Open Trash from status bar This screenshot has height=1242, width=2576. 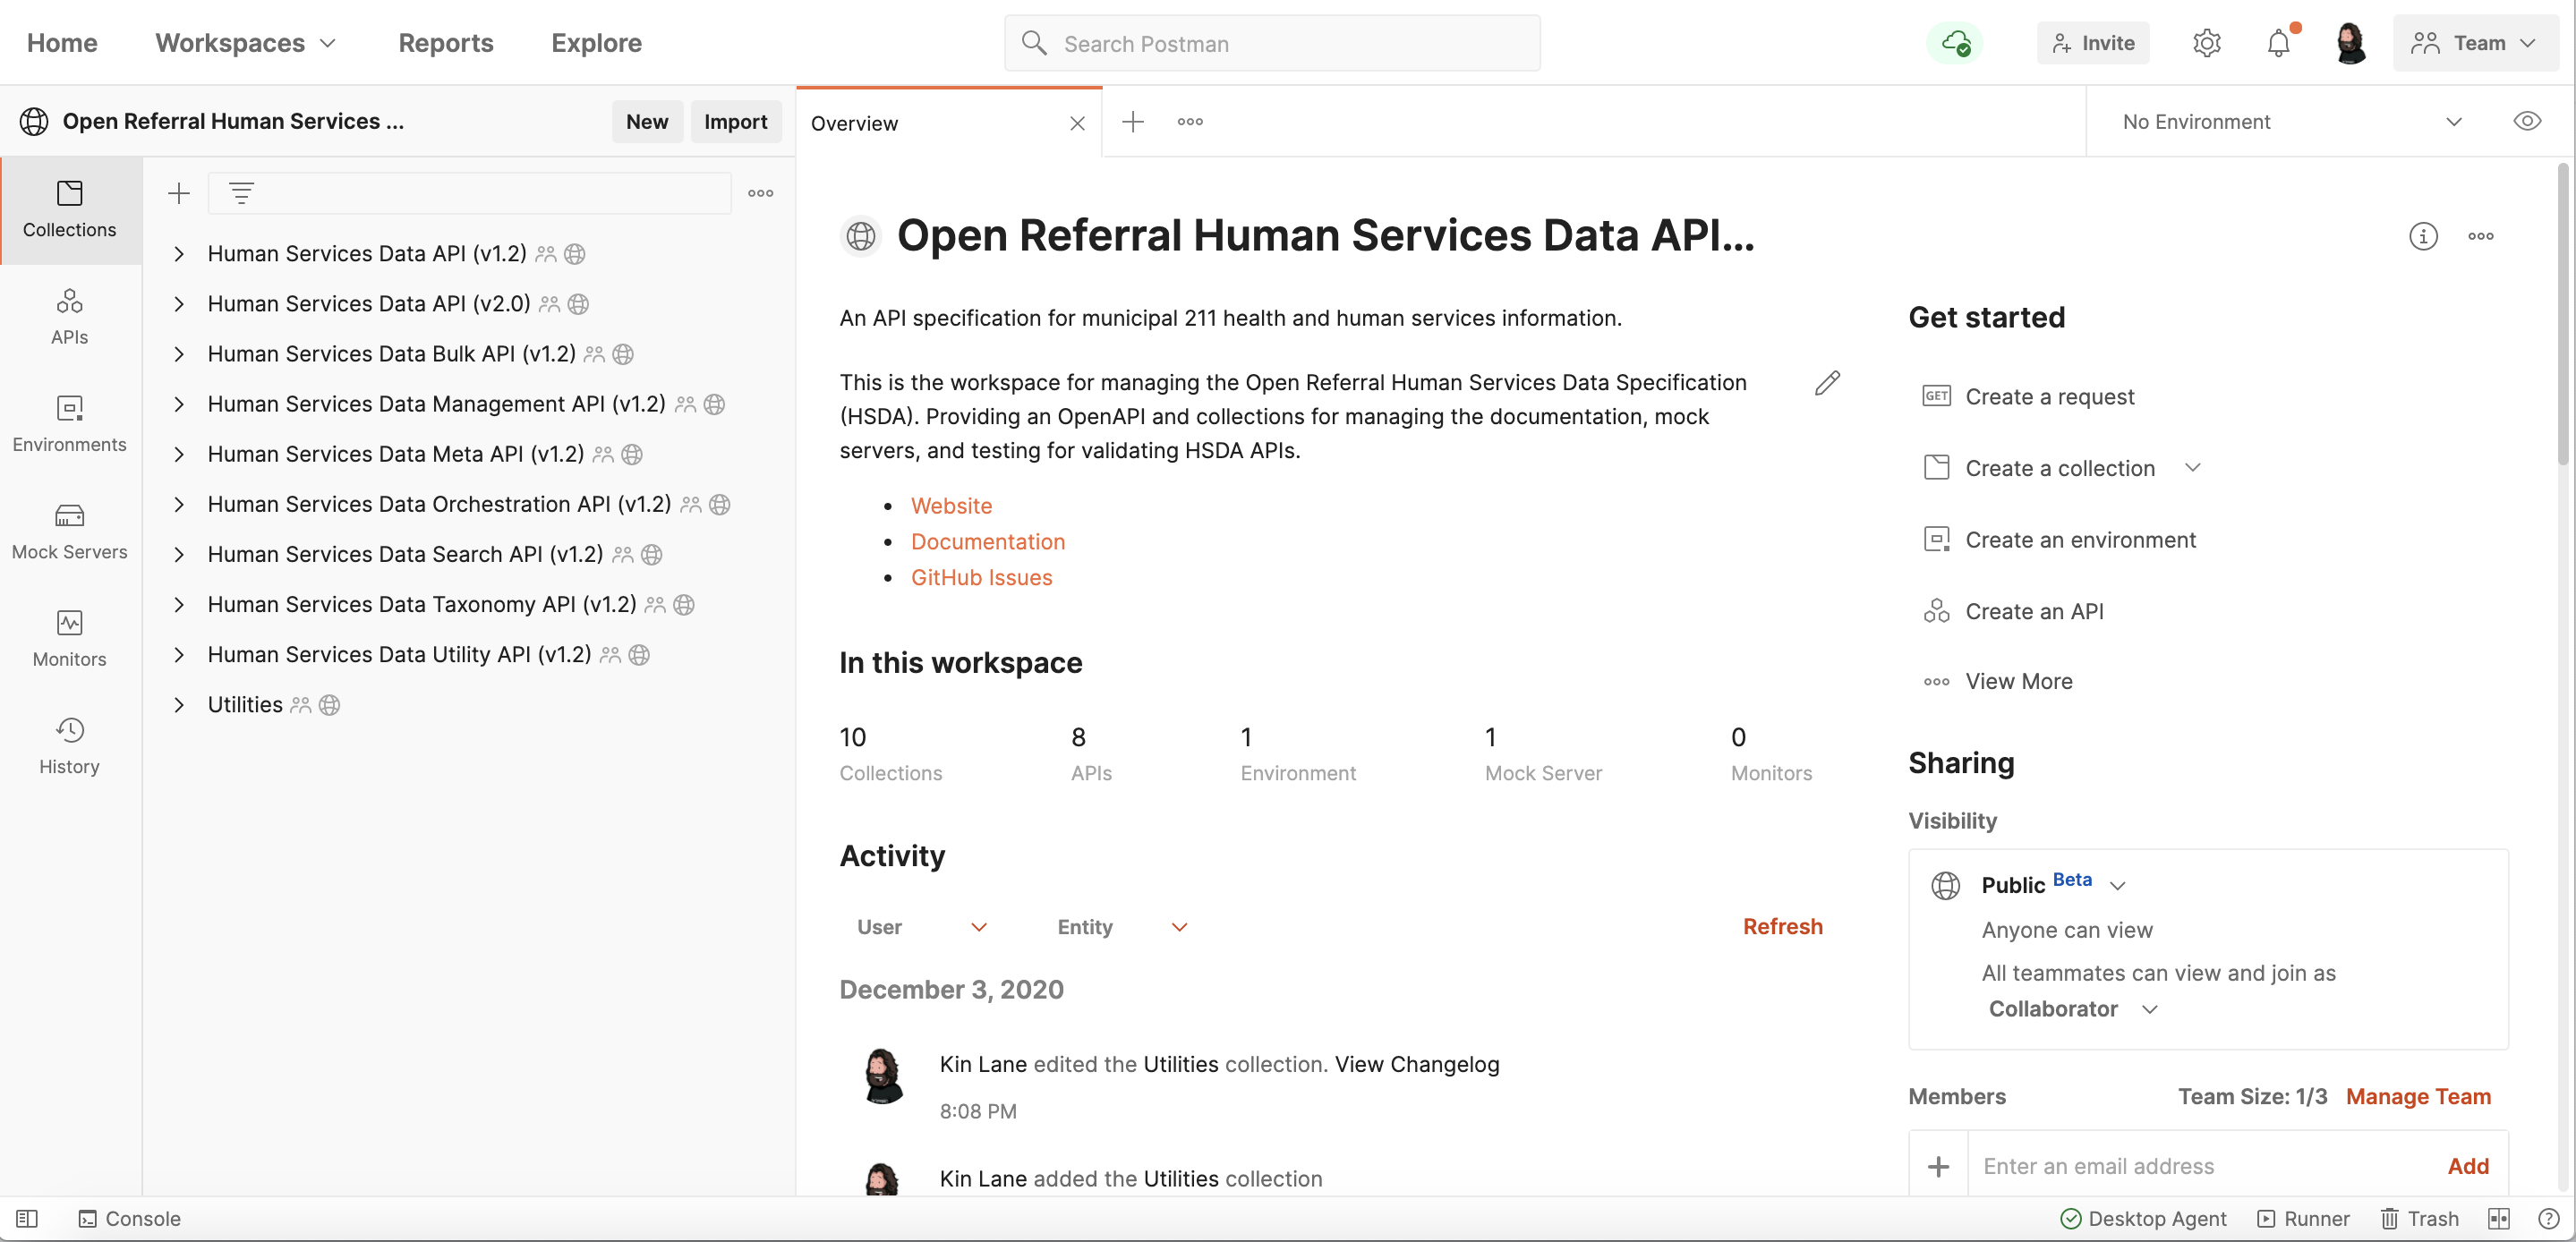(x=2419, y=1218)
